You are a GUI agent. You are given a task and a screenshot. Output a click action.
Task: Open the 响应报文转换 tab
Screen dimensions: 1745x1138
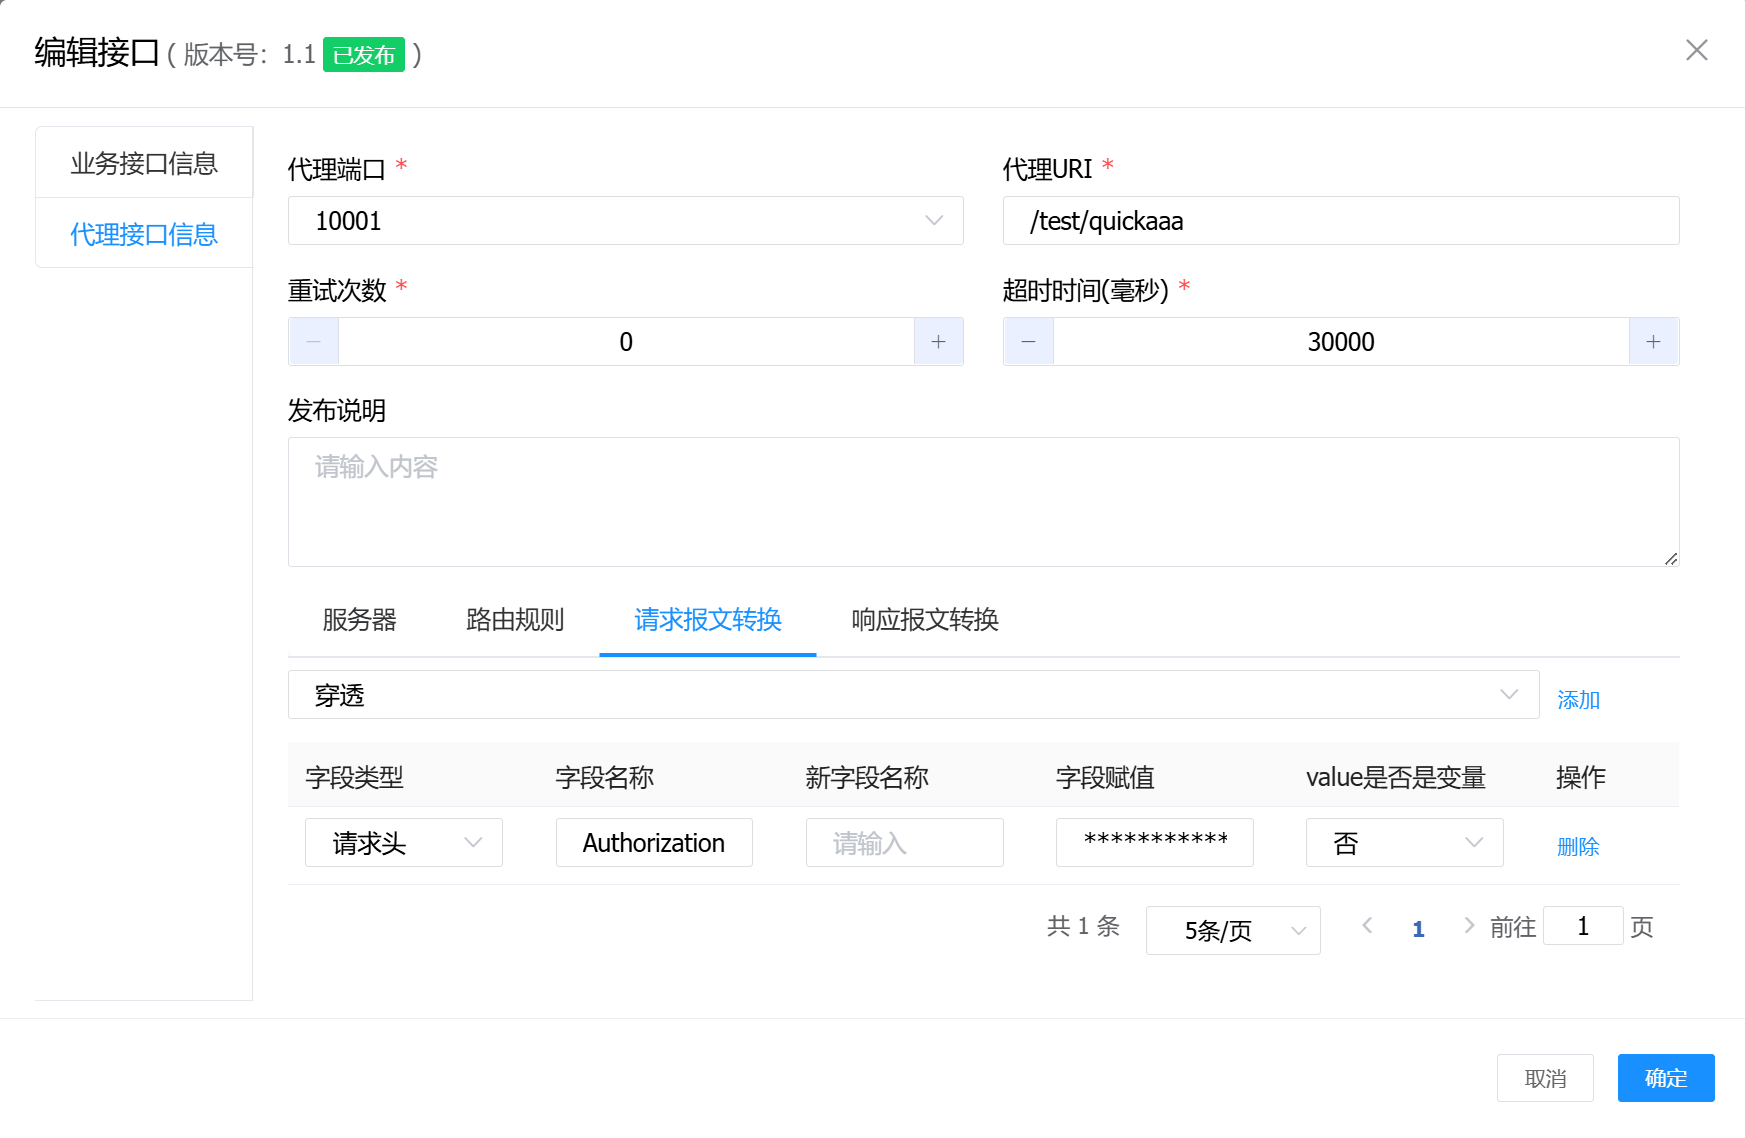point(925,620)
